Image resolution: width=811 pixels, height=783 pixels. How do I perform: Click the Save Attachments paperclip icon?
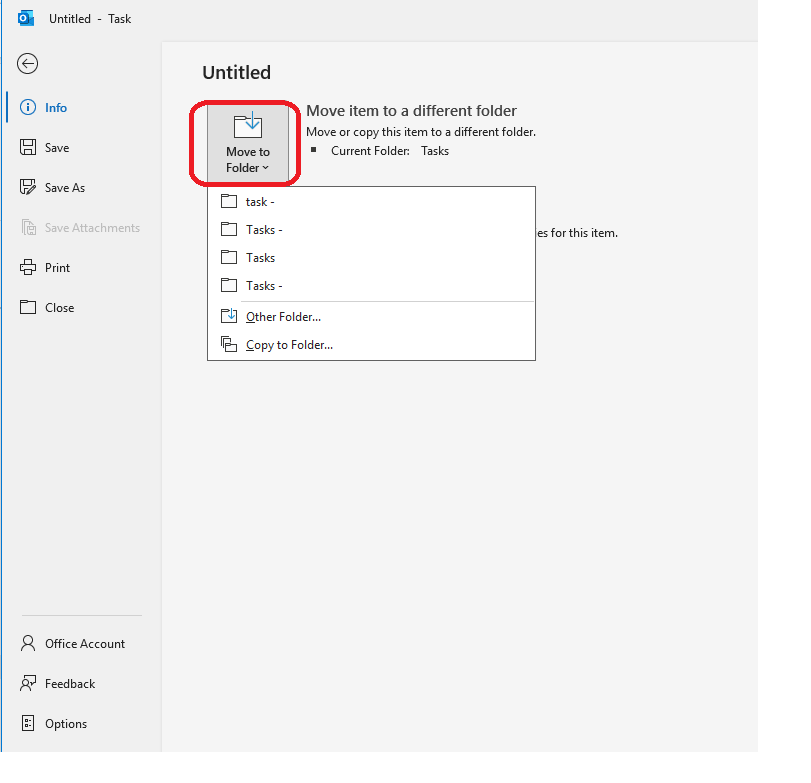(28, 227)
